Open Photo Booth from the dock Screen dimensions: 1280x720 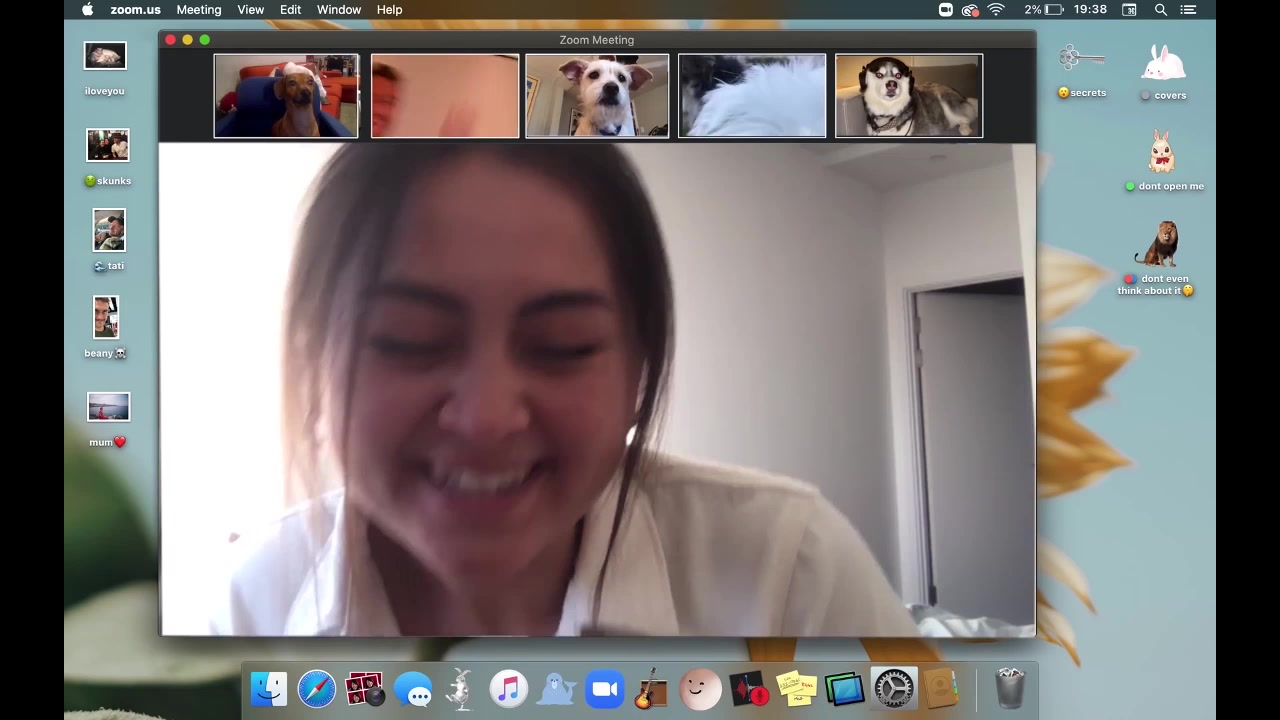pyautogui.click(x=364, y=689)
